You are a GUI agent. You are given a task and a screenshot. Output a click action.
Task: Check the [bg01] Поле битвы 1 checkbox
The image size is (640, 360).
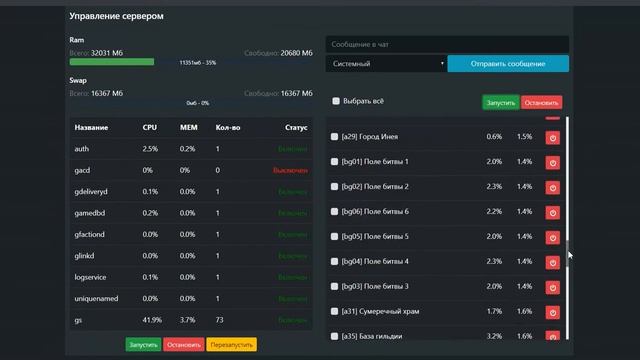coord(334,162)
